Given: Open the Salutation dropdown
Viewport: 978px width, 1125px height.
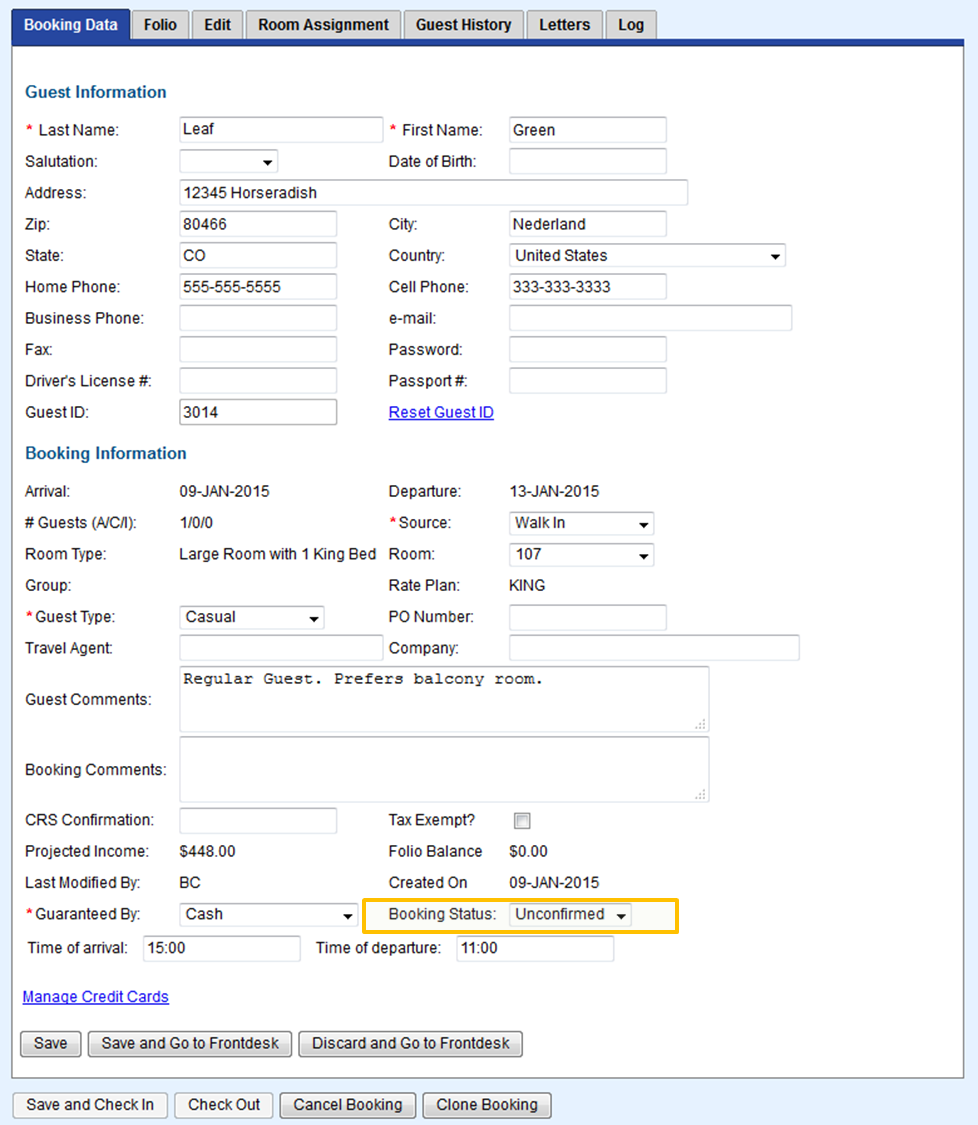Looking at the screenshot, I should click(229, 162).
